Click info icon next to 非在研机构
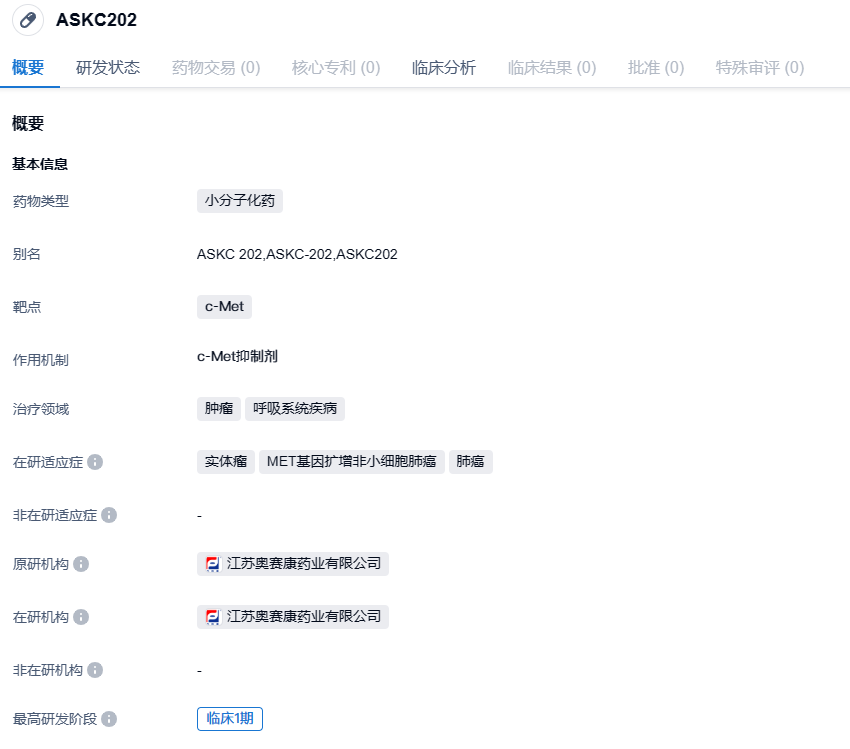 pyautogui.click(x=95, y=670)
